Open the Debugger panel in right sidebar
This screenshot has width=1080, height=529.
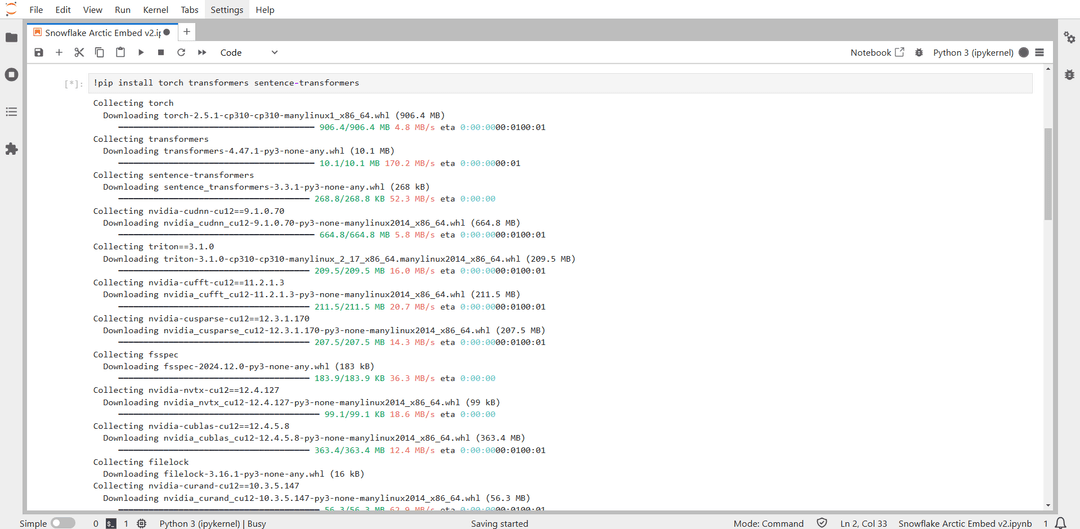tap(1069, 74)
